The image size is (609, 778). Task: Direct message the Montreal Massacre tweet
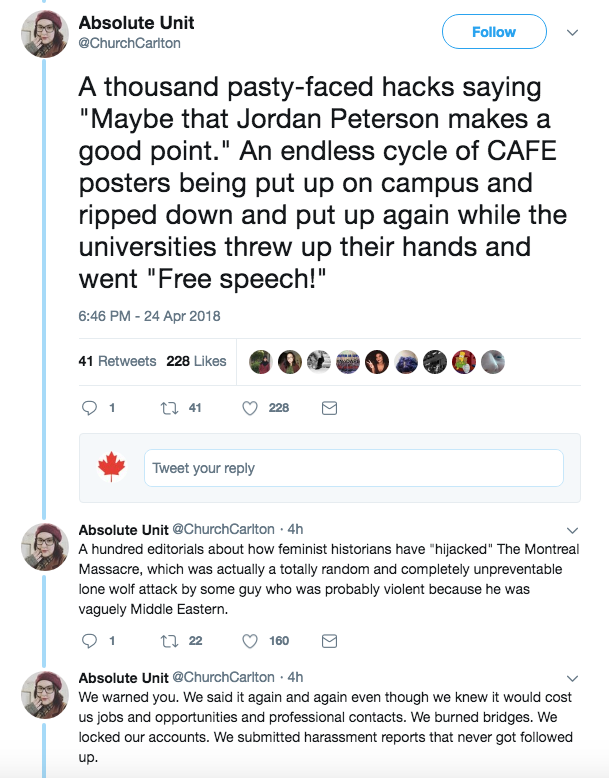[x=328, y=641]
